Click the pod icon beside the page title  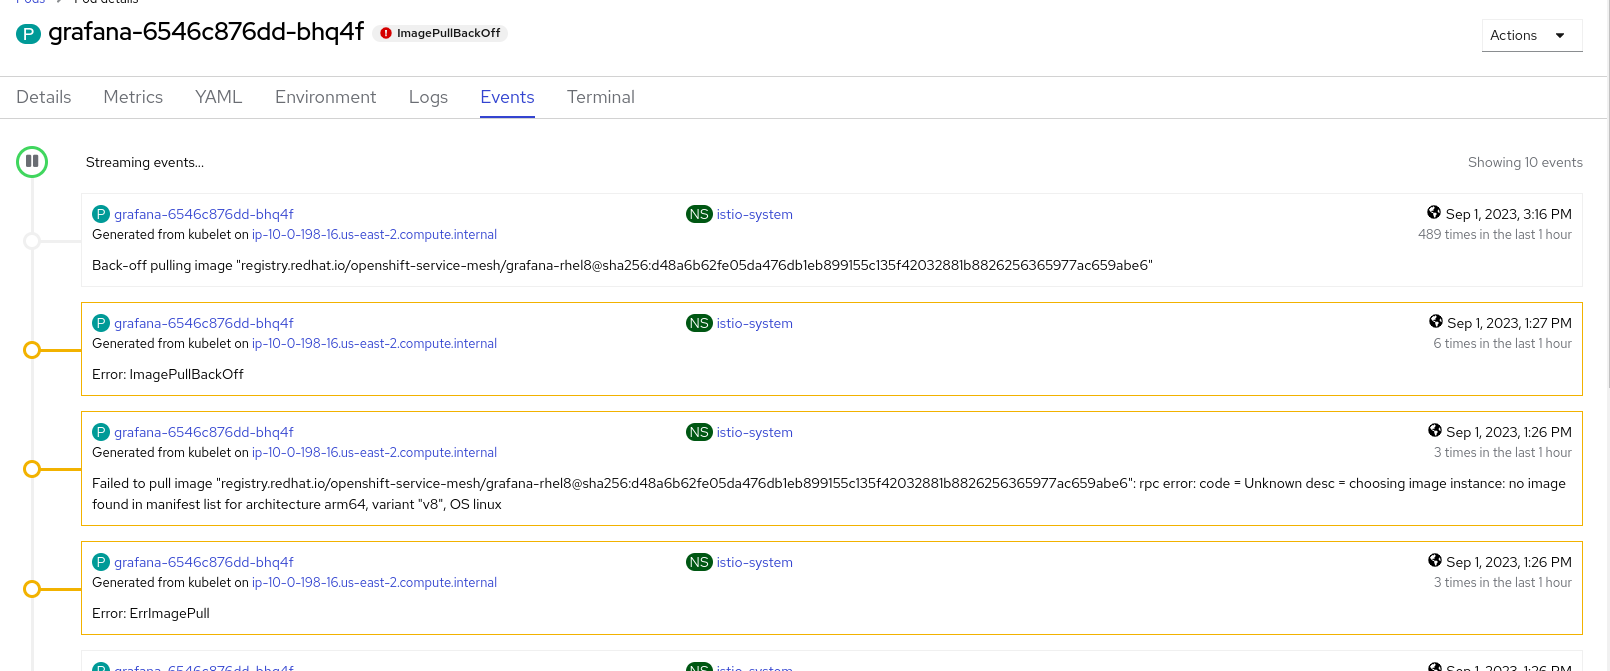28,34
